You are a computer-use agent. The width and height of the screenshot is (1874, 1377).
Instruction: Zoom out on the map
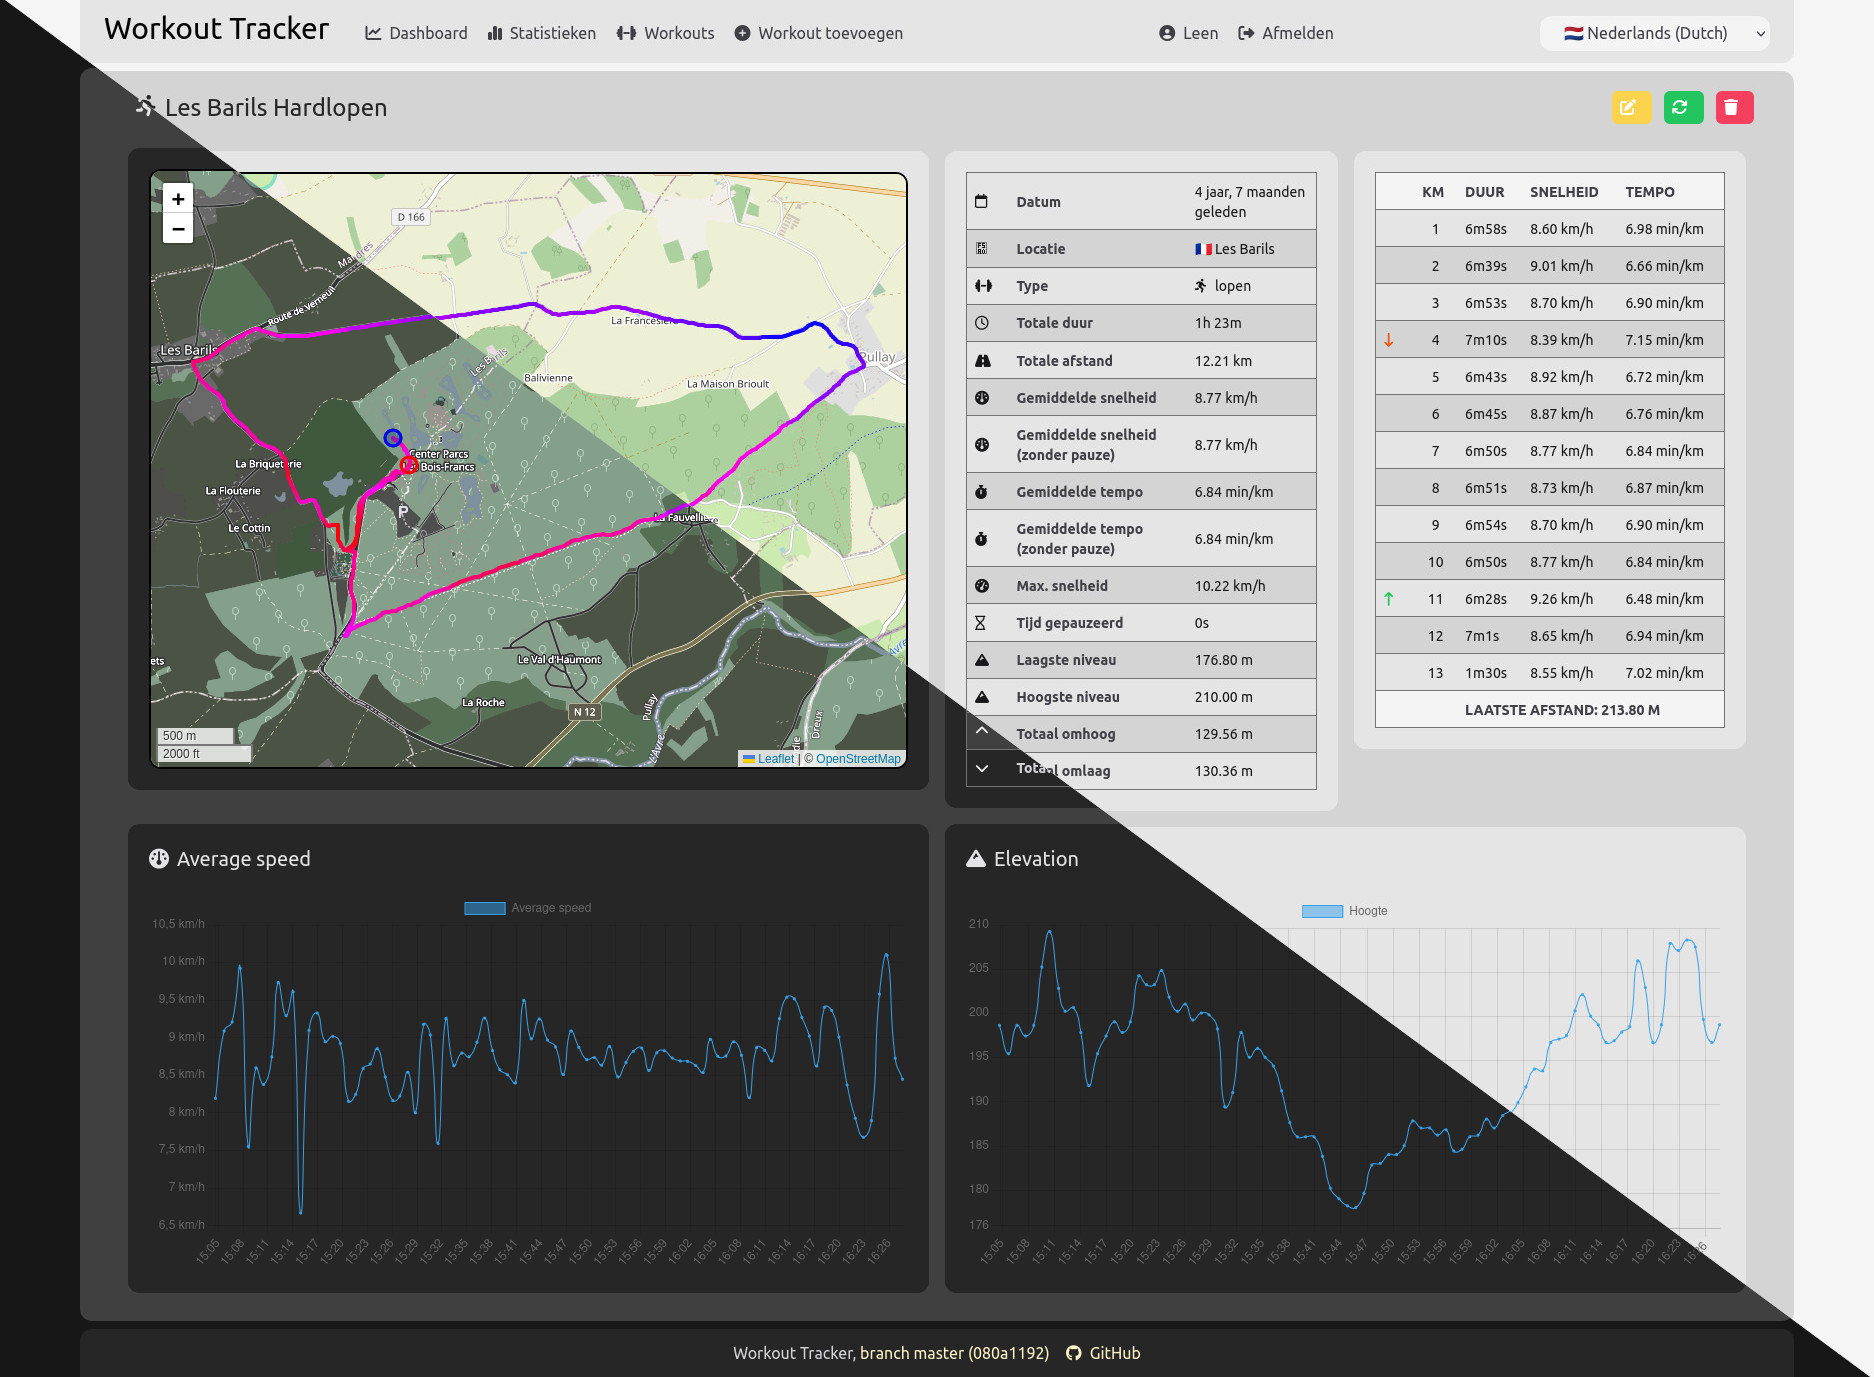[x=178, y=229]
